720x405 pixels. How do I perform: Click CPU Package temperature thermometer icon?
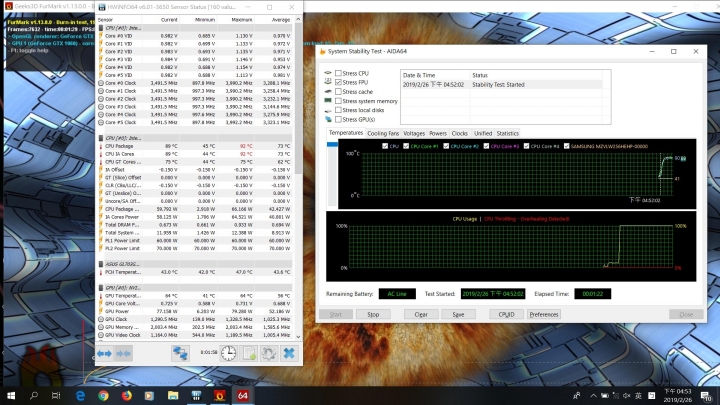point(101,146)
